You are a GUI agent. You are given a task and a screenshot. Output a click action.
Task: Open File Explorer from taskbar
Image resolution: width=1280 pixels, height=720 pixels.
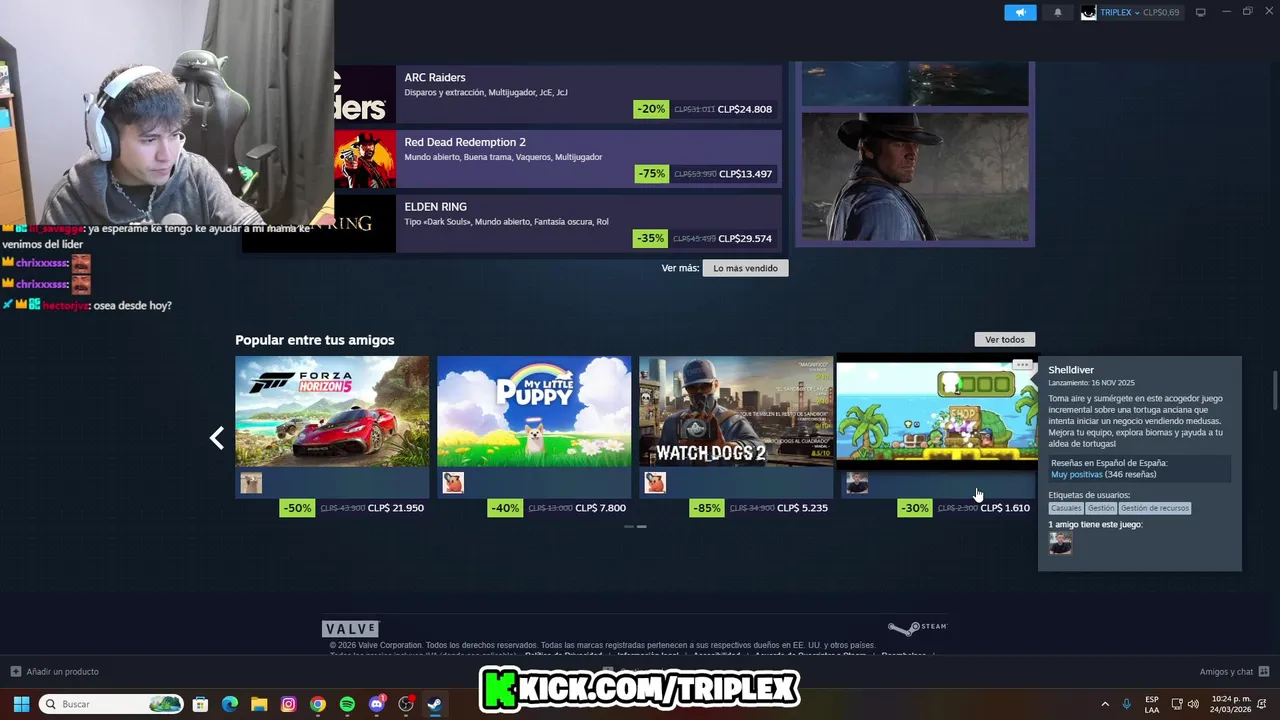click(259, 704)
